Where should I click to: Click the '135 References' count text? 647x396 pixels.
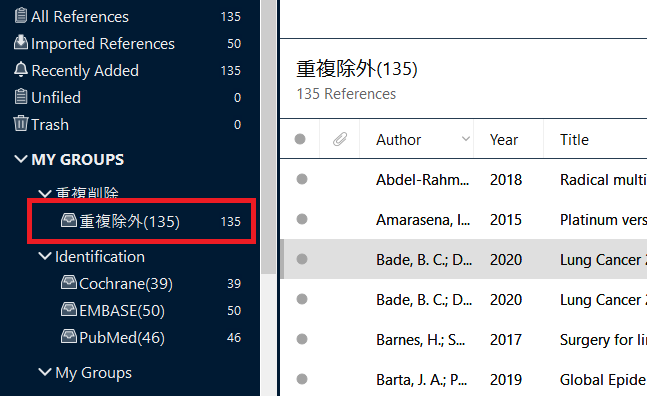(x=346, y=94)
